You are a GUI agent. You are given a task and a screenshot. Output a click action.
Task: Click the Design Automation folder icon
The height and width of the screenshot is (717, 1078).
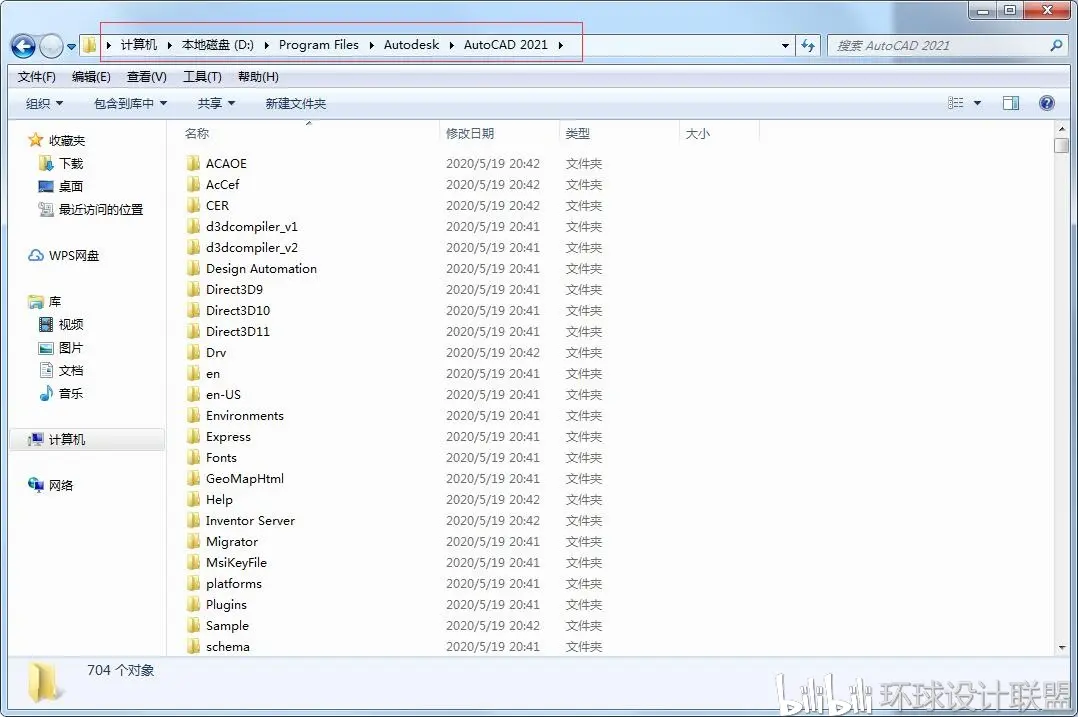tap(193, 268)
